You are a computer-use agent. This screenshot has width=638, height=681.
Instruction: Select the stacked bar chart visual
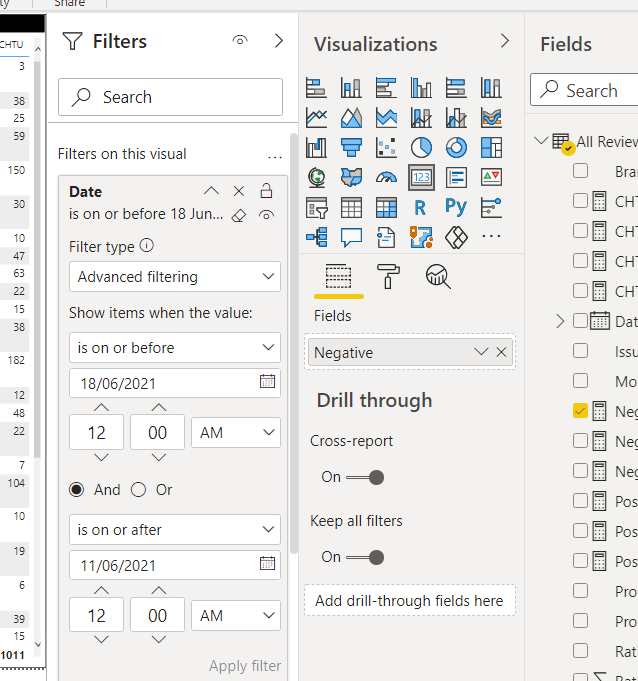tap(316, 88)
